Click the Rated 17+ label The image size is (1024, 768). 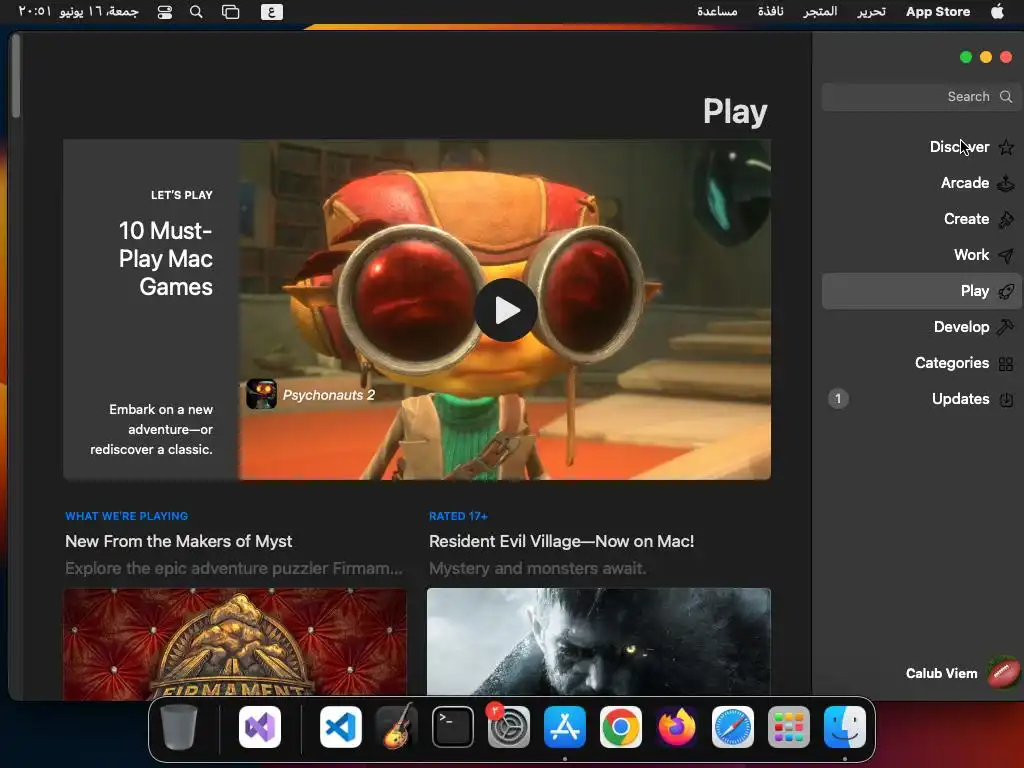(x=458, y=516)
